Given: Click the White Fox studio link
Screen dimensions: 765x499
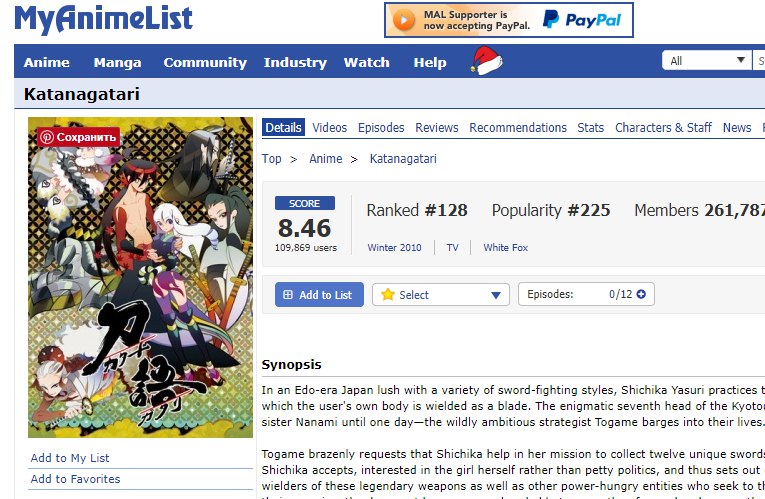Looking at the screenshot, I should [505, 247].
